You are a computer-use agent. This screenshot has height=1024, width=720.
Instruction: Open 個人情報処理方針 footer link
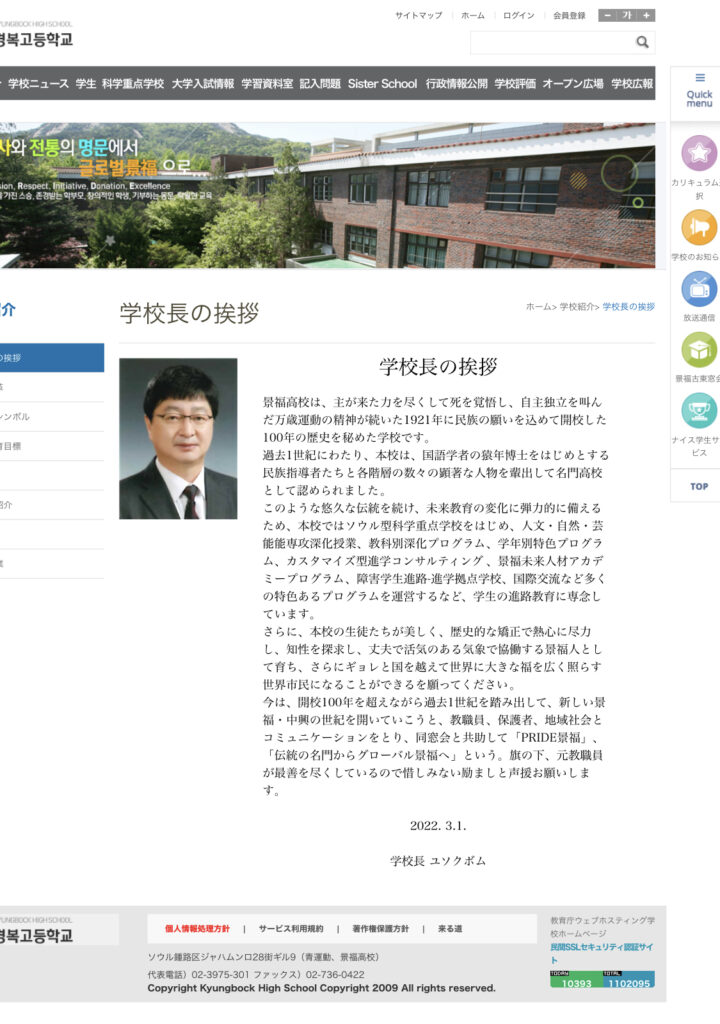[197, 929]
